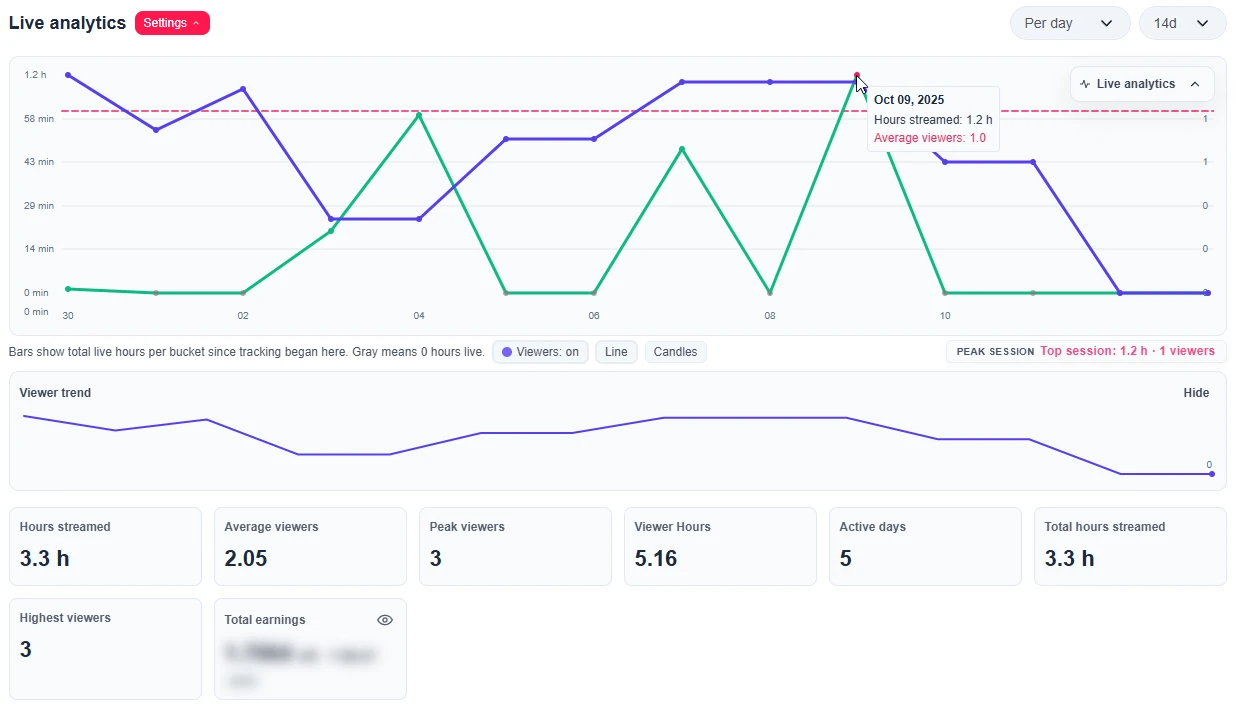Reveal Total earnings with eye icon
This screenshot has width=1236, height=711.
(385, 620)
